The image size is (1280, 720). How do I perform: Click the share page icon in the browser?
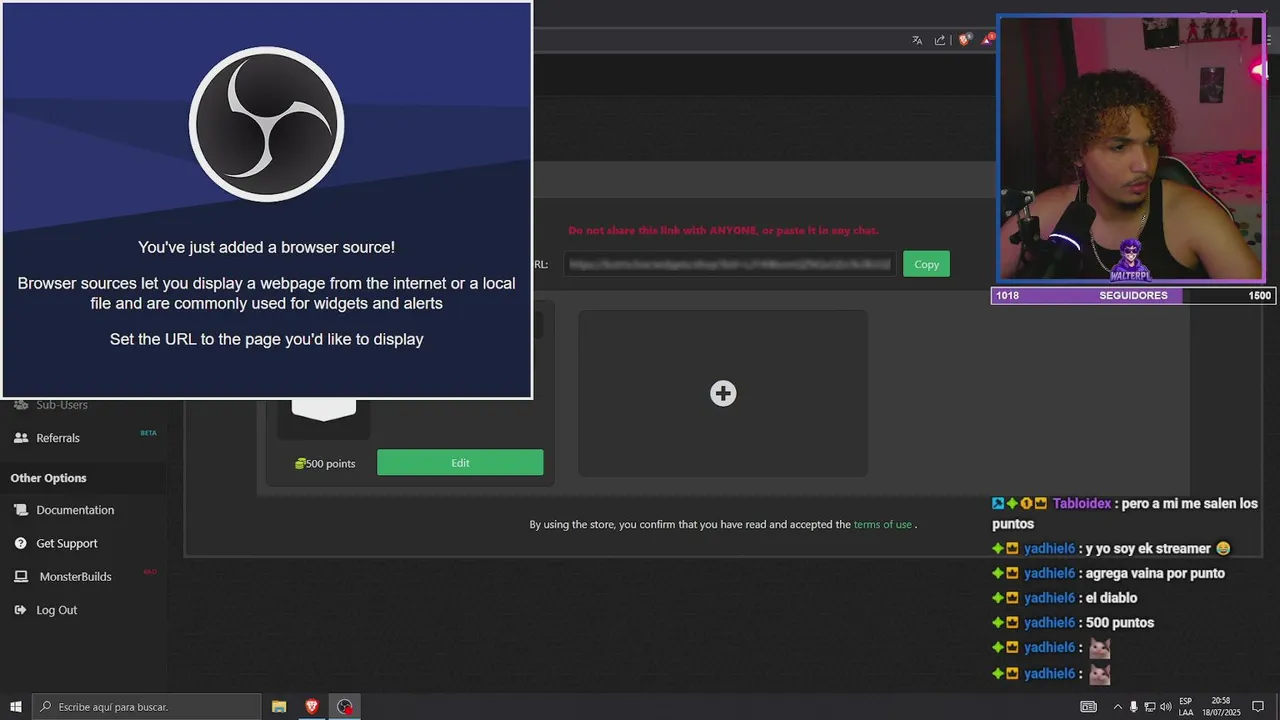click(940, 40)
